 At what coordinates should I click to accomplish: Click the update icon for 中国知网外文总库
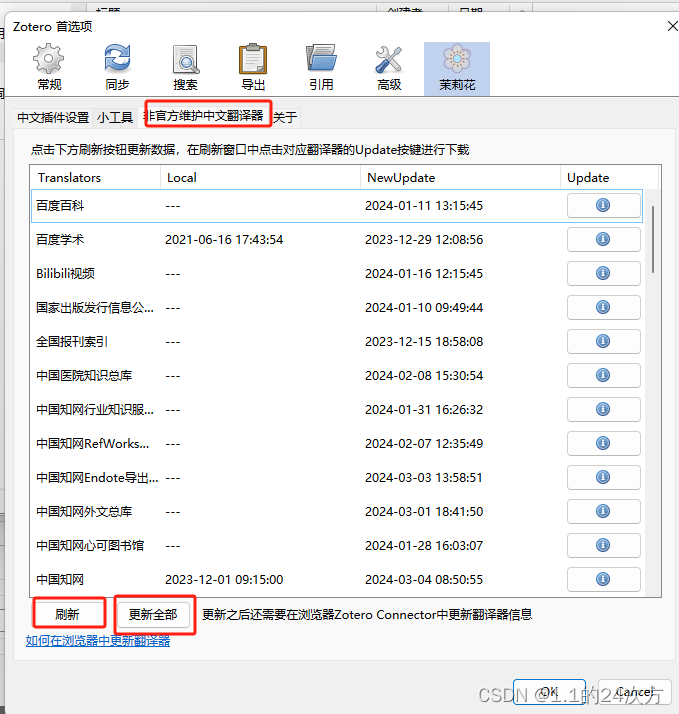(603, 511)
